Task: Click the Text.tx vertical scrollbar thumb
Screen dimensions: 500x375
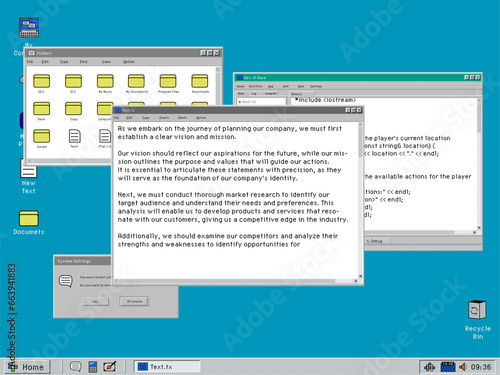Action: click(360, 142)
